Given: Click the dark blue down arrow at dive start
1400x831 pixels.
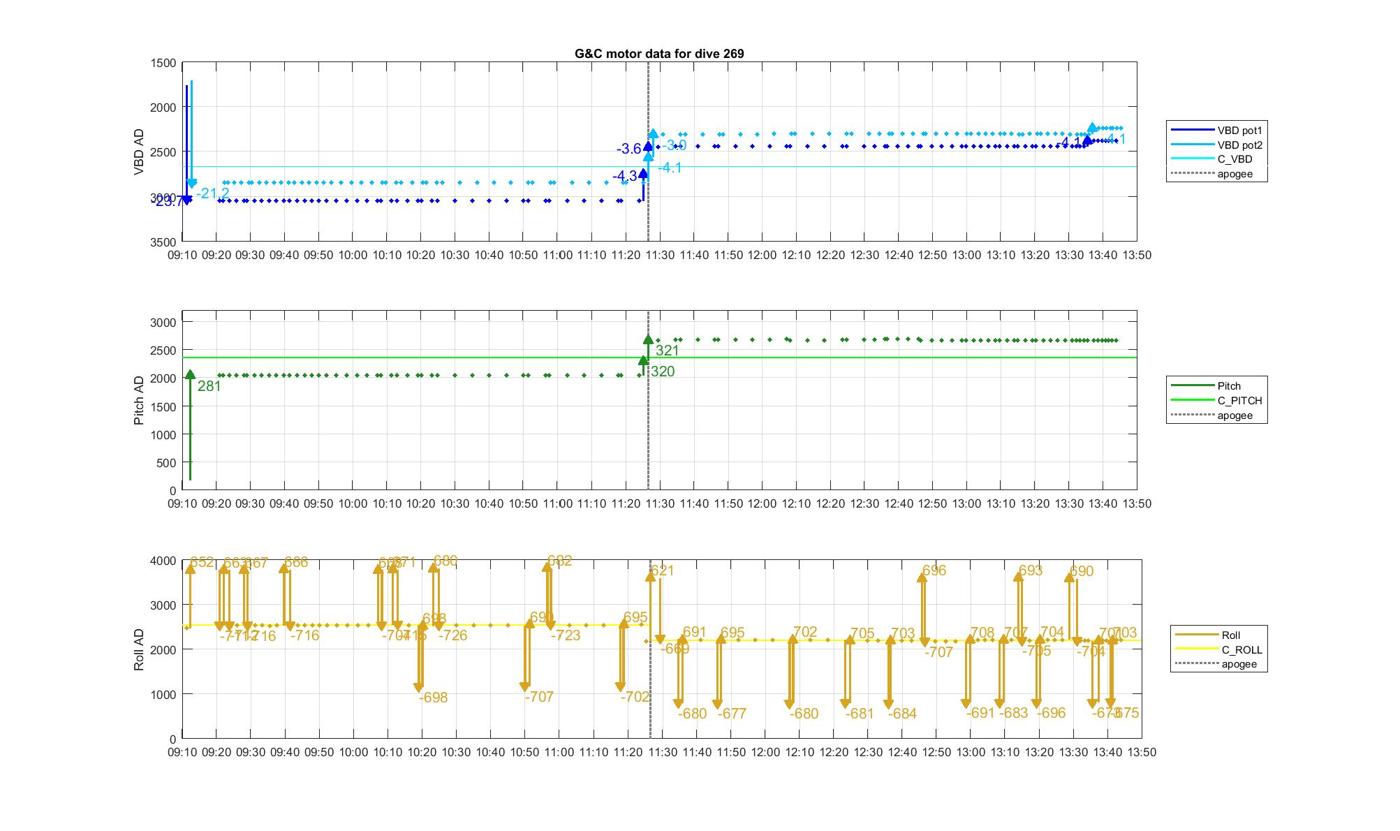Looking at the screenshot, I should point(186,145).
